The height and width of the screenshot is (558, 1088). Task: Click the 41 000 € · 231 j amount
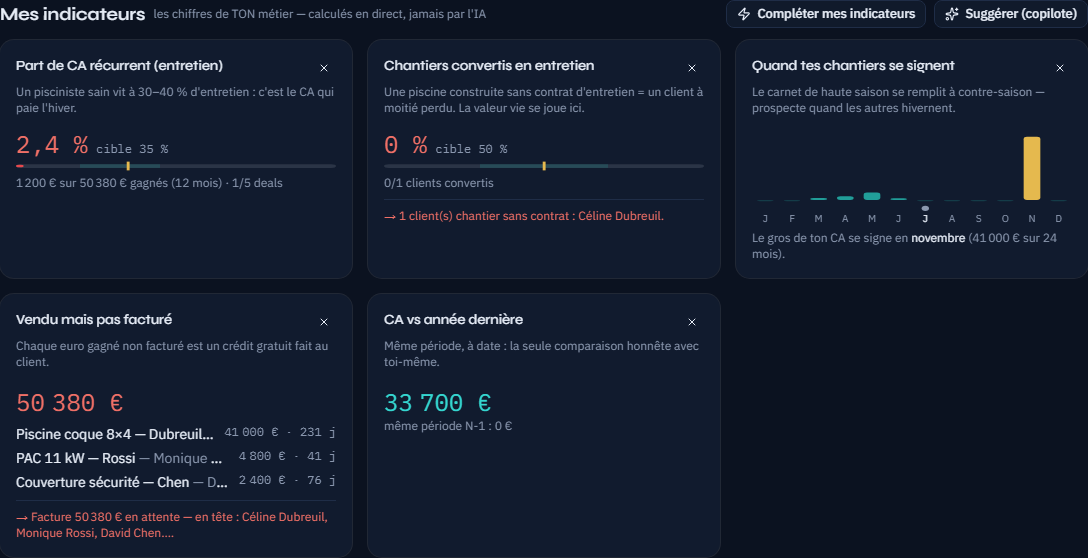click(x=280, y=432)
